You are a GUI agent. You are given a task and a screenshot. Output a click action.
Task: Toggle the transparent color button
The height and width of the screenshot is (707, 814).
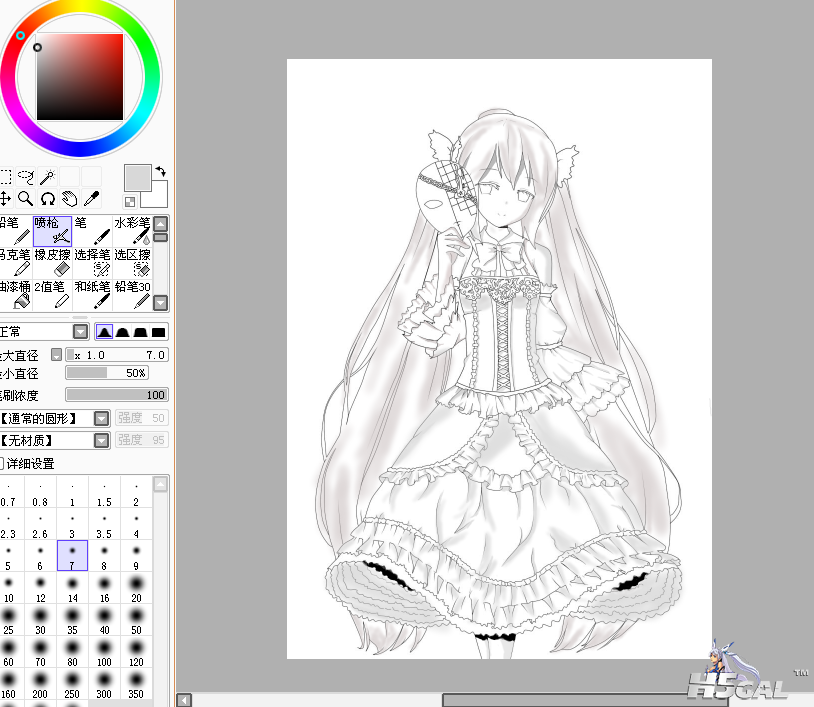tap(130, 201)
